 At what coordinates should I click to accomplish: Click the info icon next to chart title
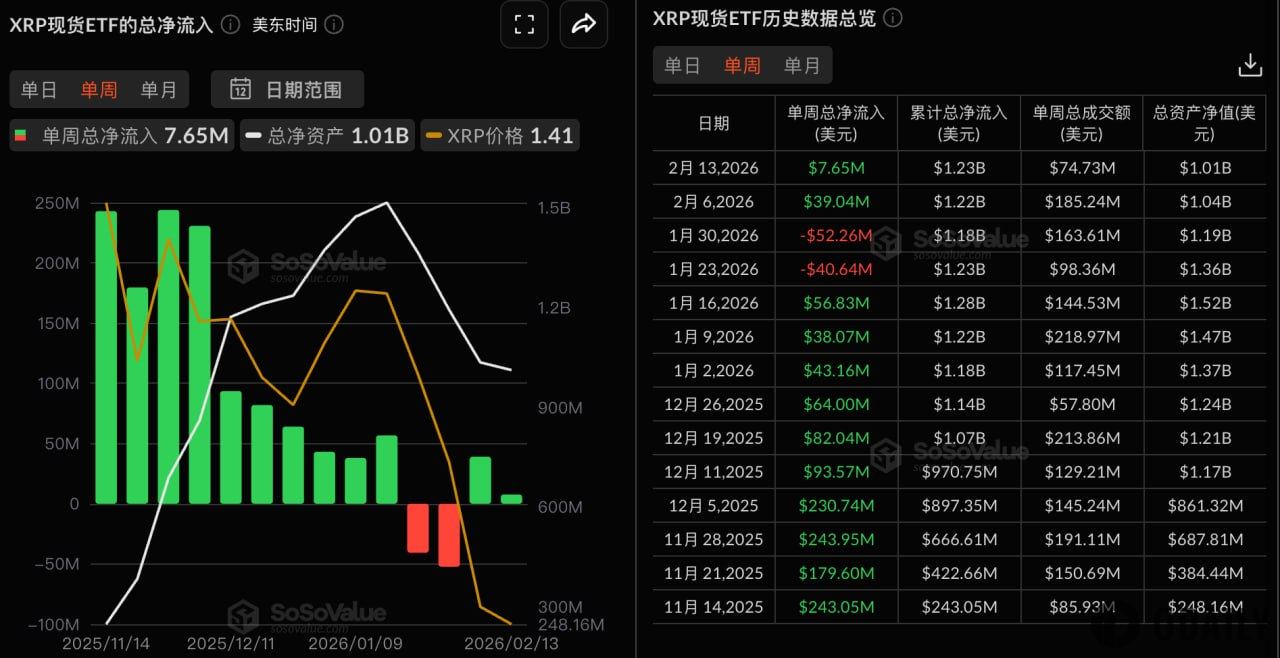coord(230,23)
